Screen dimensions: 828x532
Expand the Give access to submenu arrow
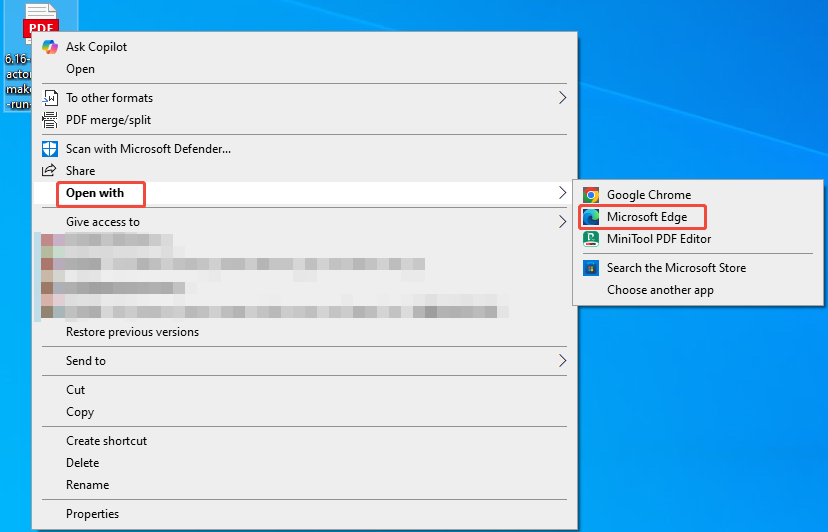click(562, 222)
